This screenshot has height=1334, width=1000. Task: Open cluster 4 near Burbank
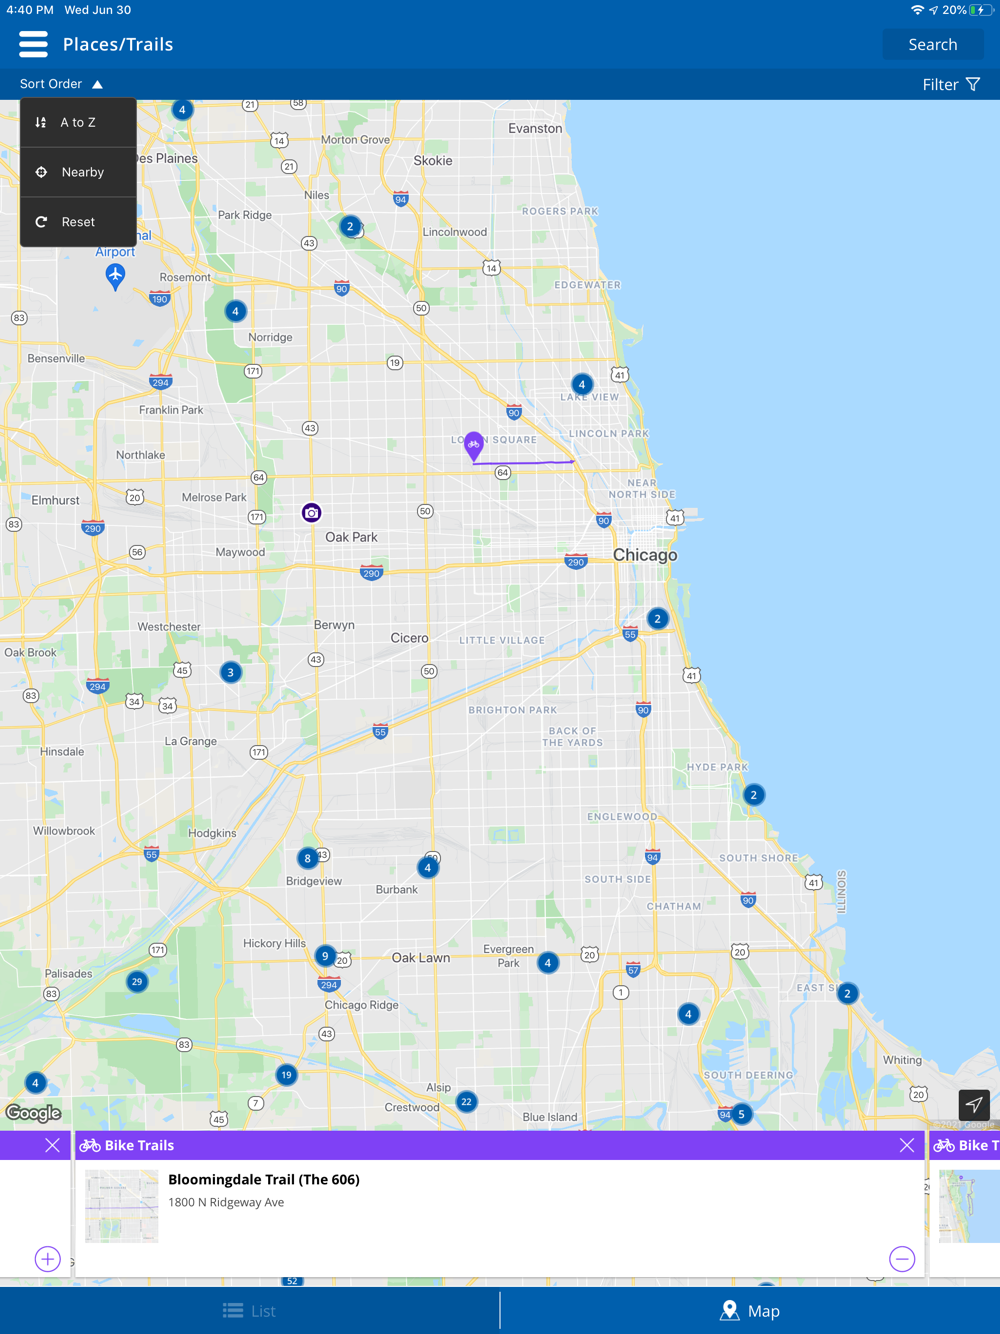(x=428, y=868)
